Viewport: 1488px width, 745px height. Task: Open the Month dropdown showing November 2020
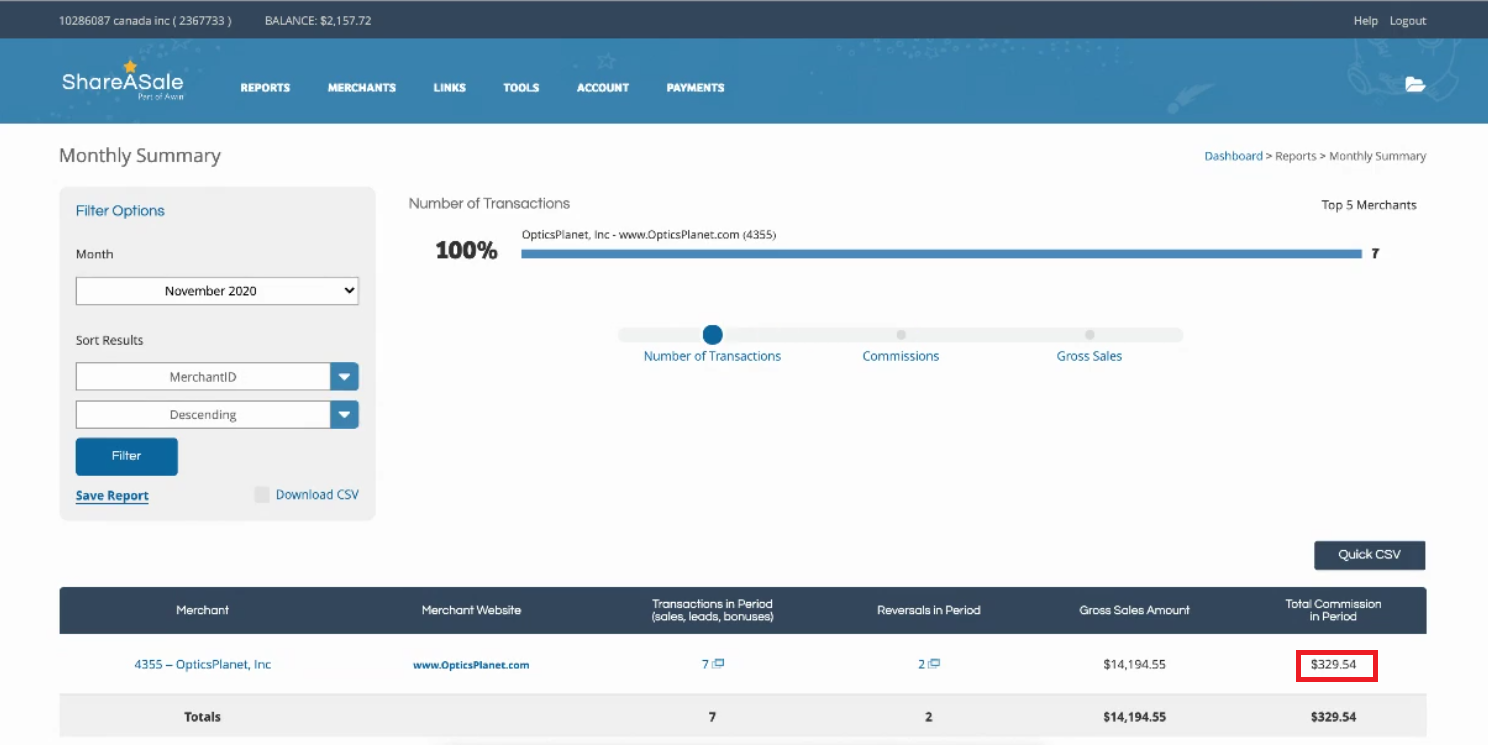click(x=217, y=291)
